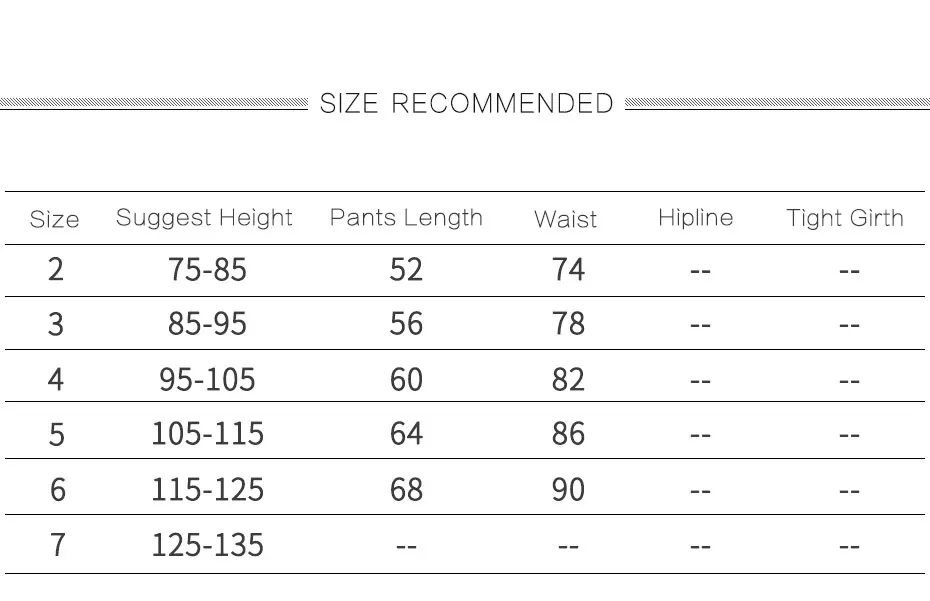This screenshot has width=930, height=601.
Task: Click the SIZE RECOMMENDED heading
Action: 466,104
